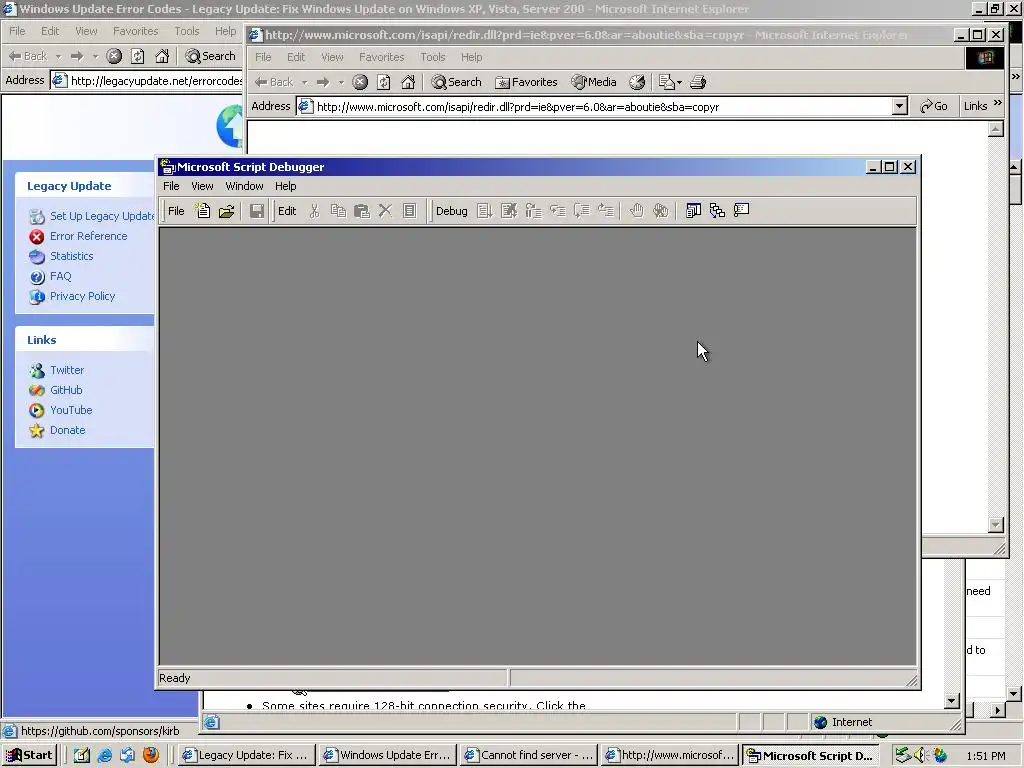This screenshot has height=768, width=1024.
Task: Open Running Documents window icon
Action: pos(693,210)
